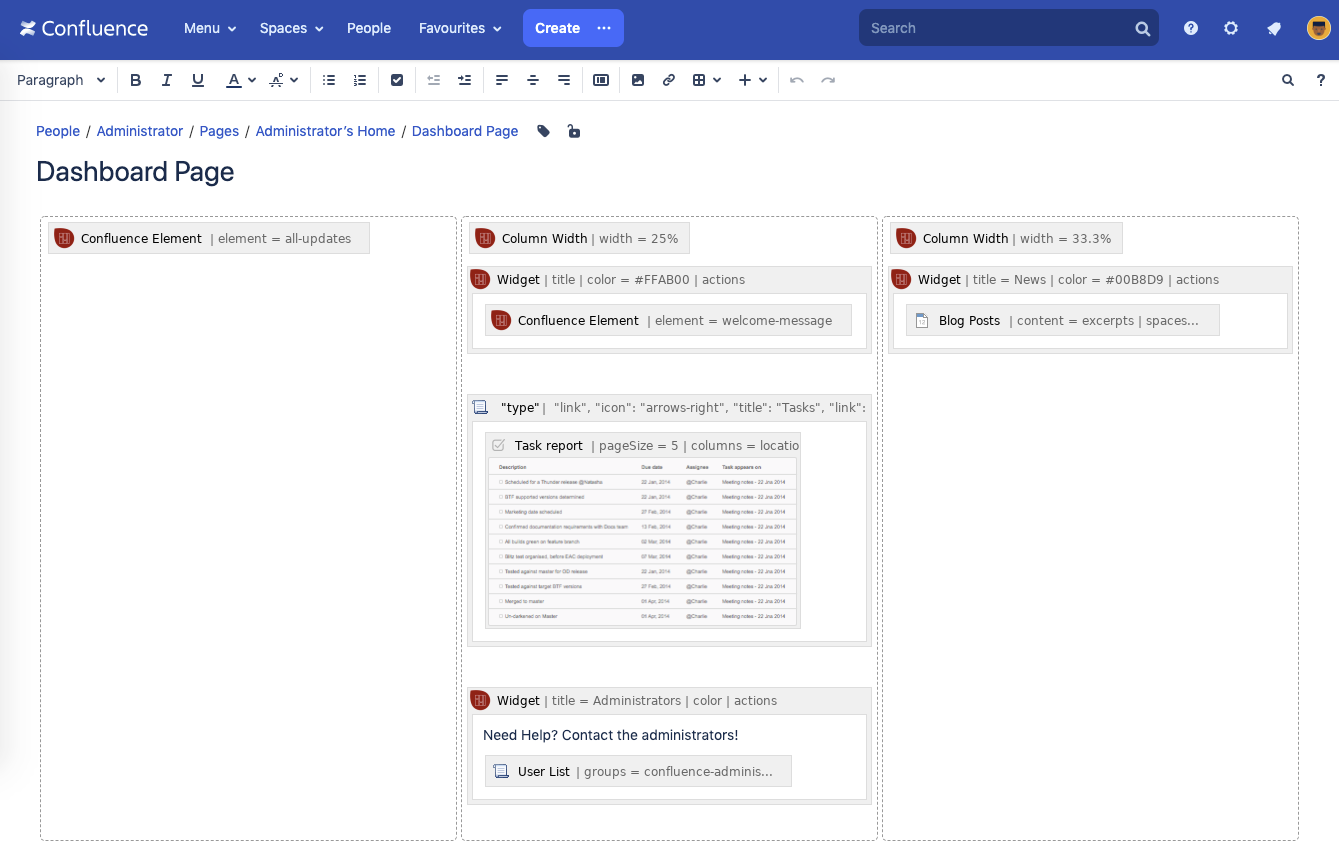Open the People breadcrumb link
Viewport: 1339px width, 867px height.
[58, 131]
